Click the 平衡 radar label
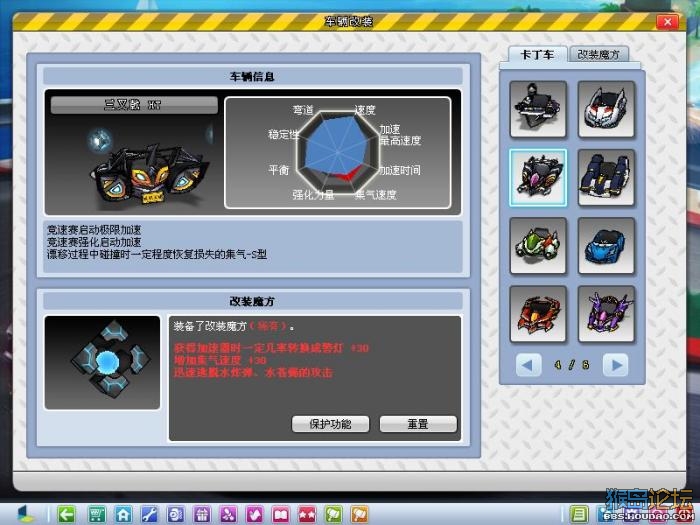 (x=279, y=170)
